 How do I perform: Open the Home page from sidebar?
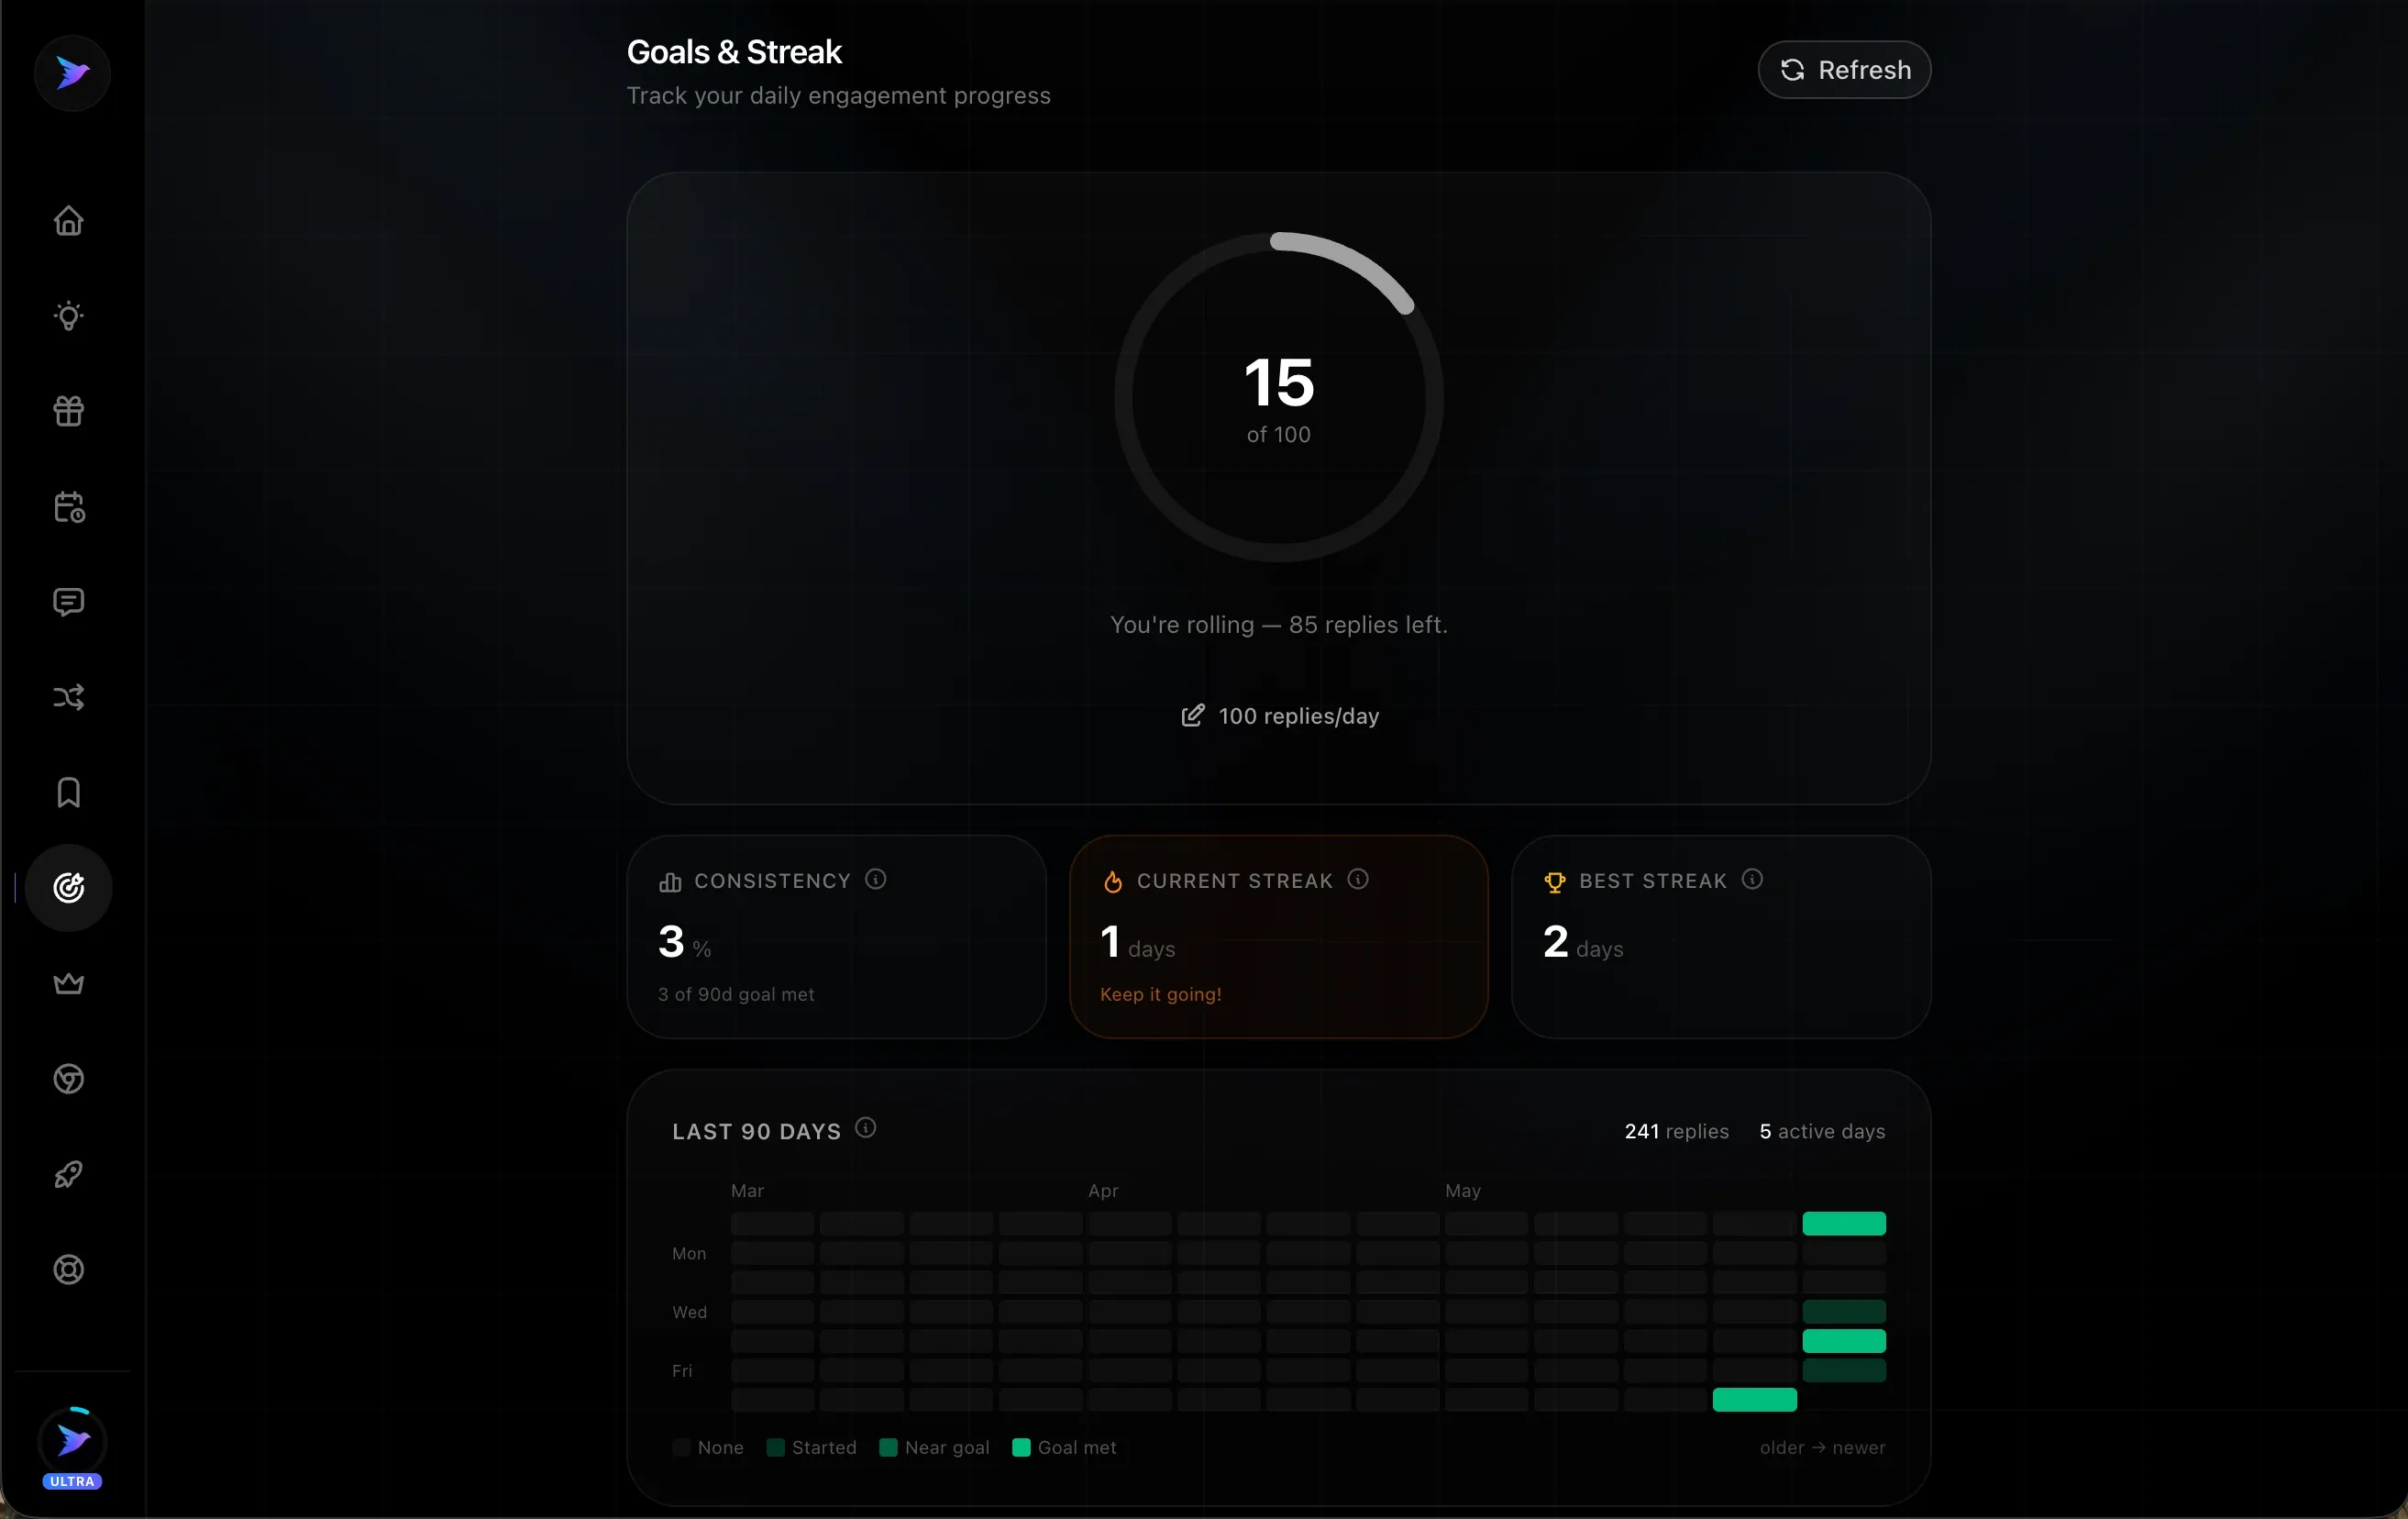tap(69, 220)
